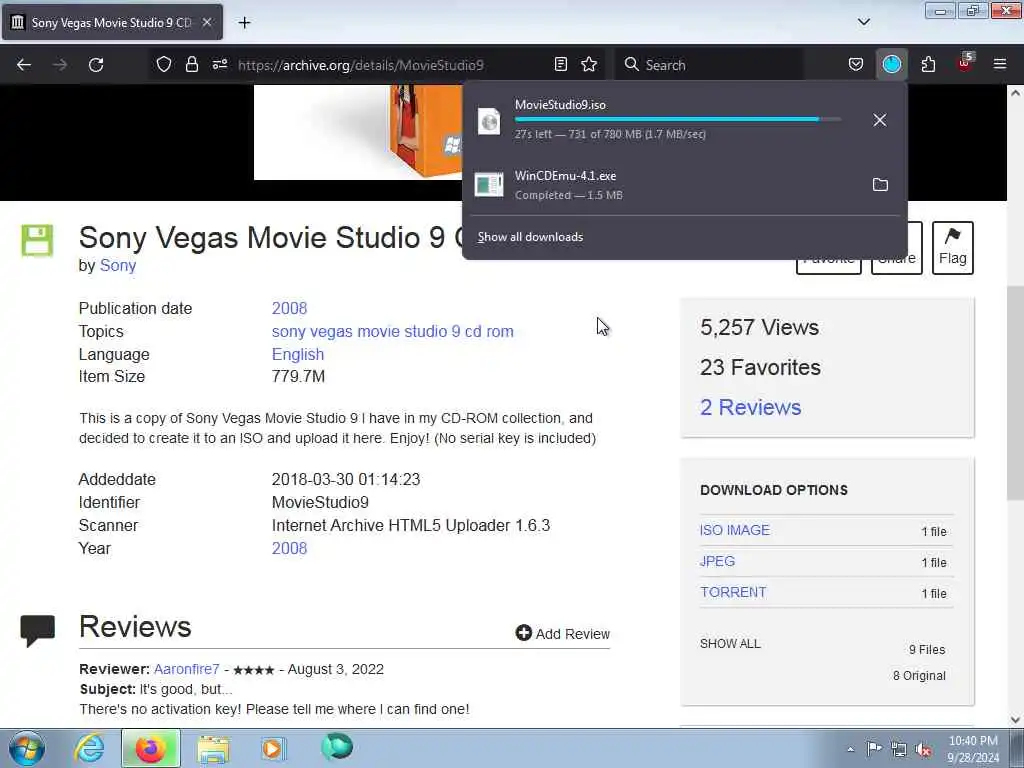
Task: Open topic sony vegas movie studio 9 cd rom
Action: (392, 331)
